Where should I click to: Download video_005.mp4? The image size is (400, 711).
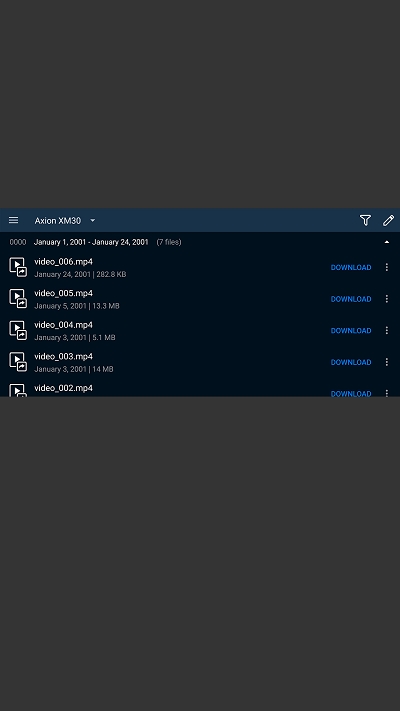(x=351, y=299)
